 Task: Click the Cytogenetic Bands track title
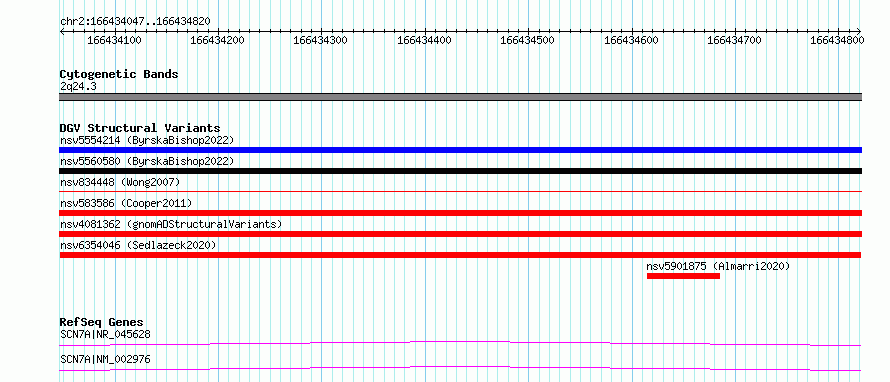click(119, 74)
